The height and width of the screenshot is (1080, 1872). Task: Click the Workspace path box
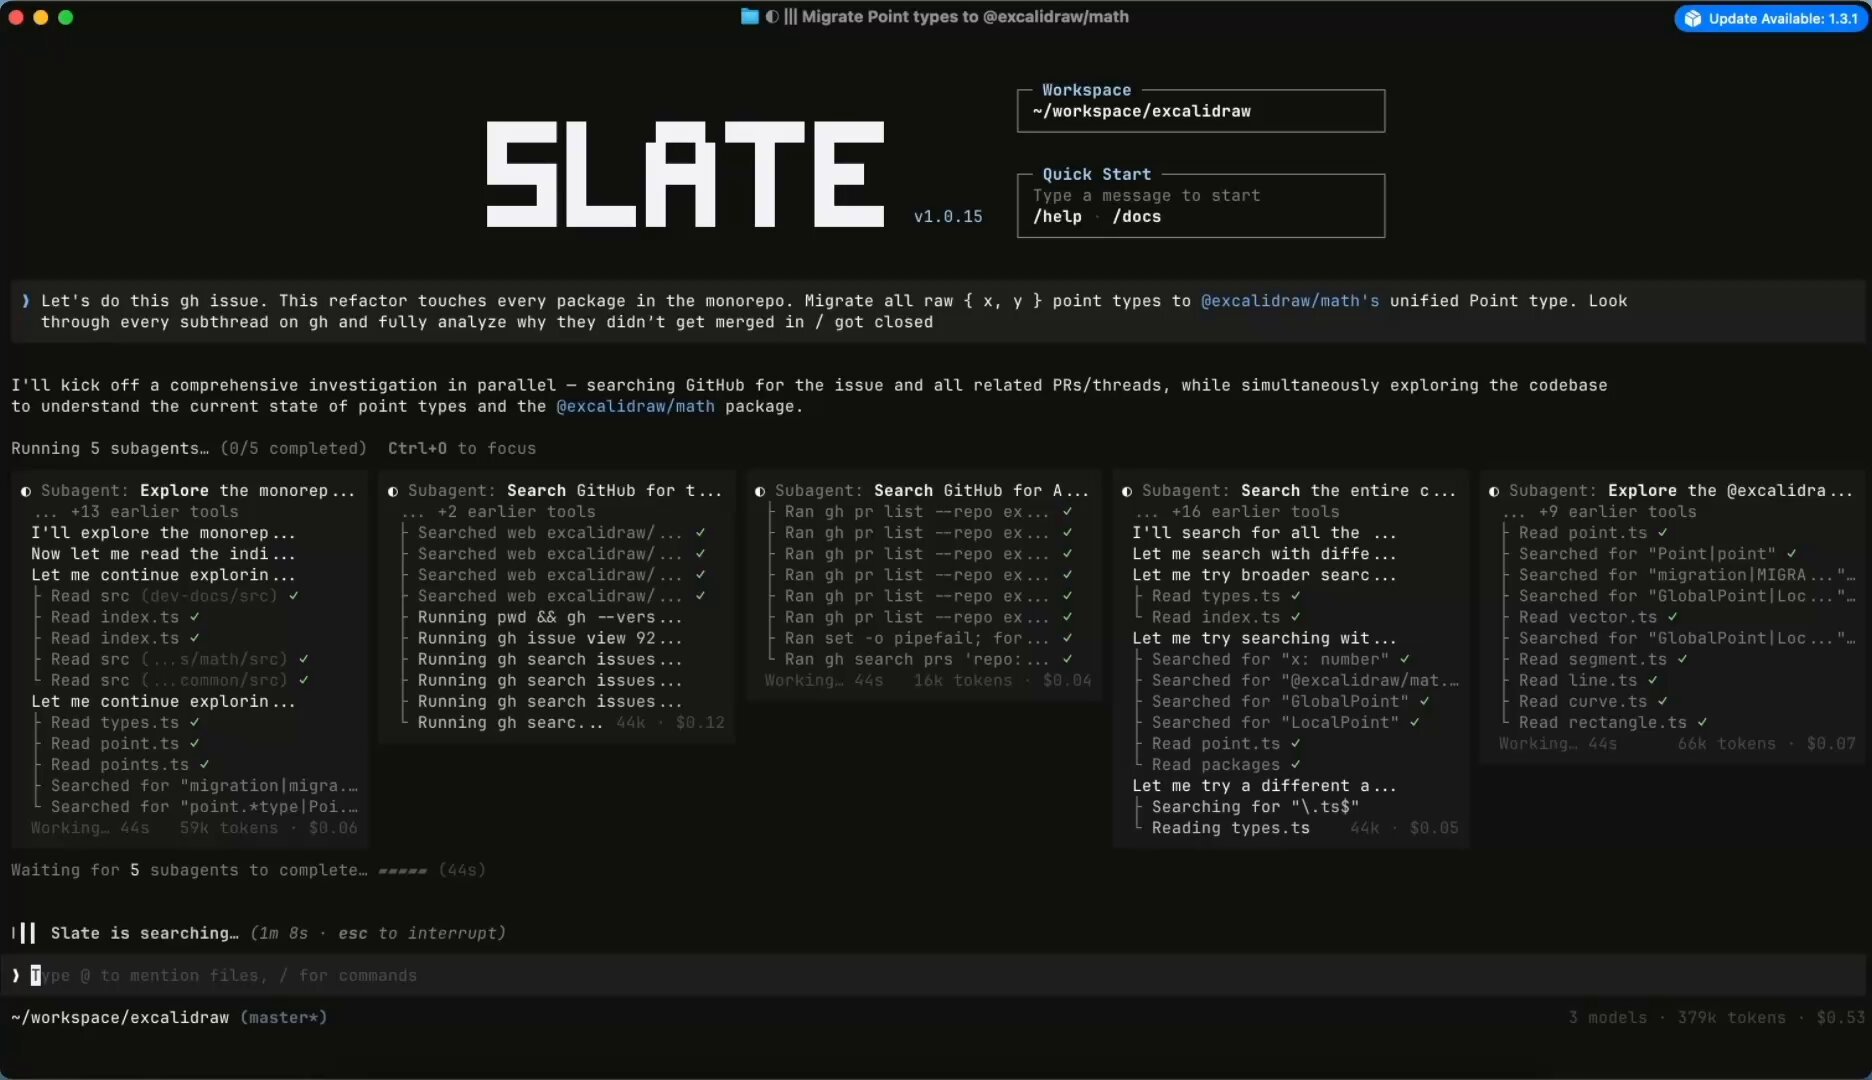(x=1200, y=111)
